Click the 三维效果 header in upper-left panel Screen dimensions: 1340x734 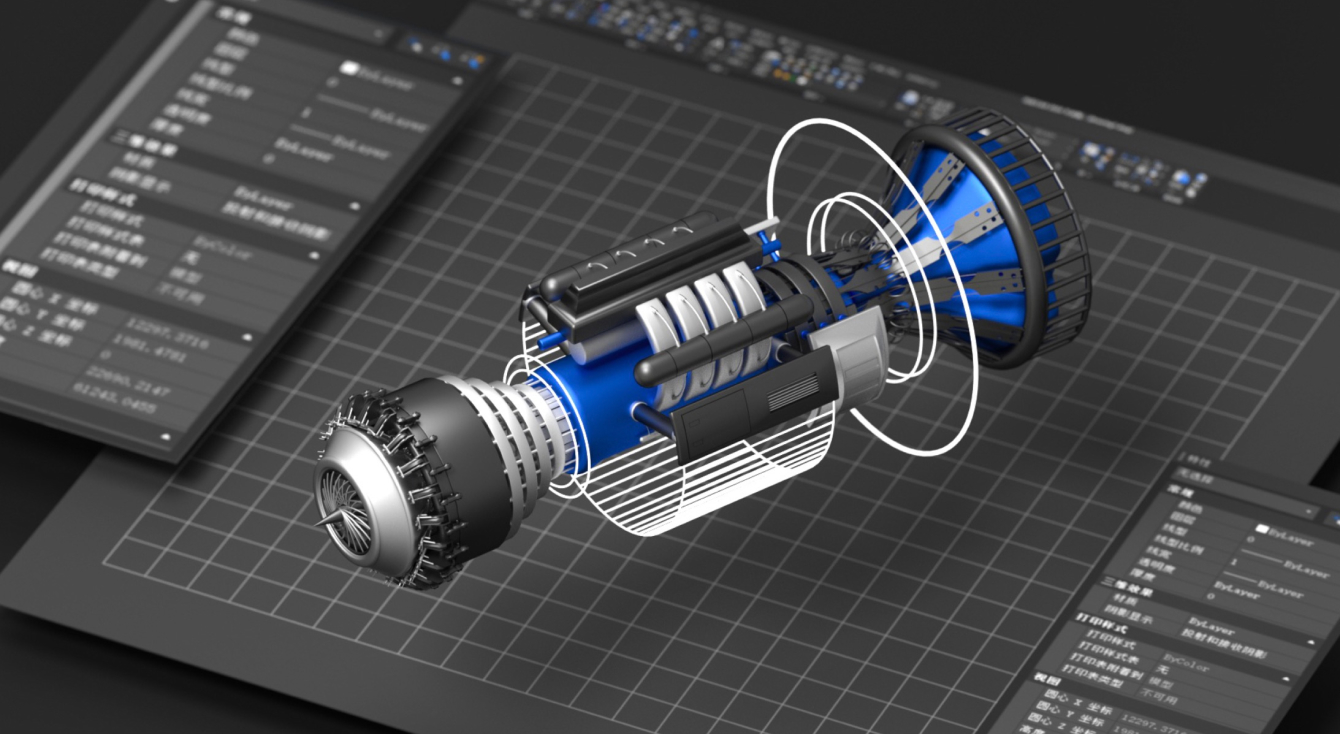(x=144, y=144)
